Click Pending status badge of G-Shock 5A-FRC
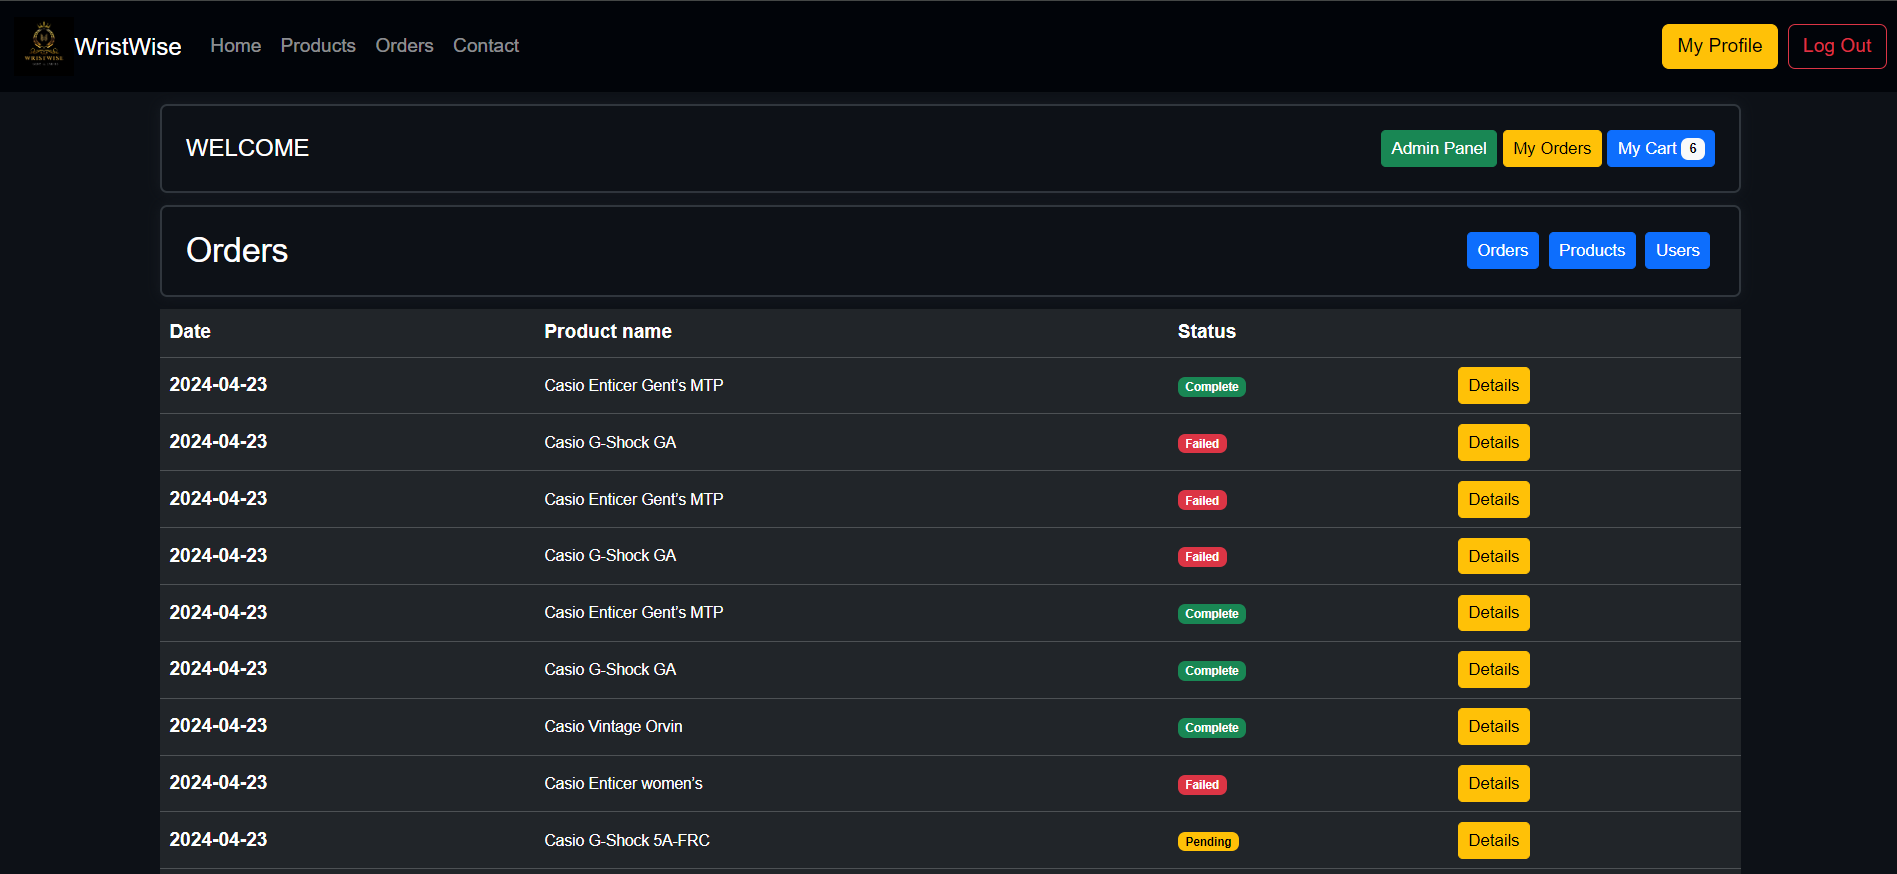Screen dimensions: 1897x874 point(1208,842)
